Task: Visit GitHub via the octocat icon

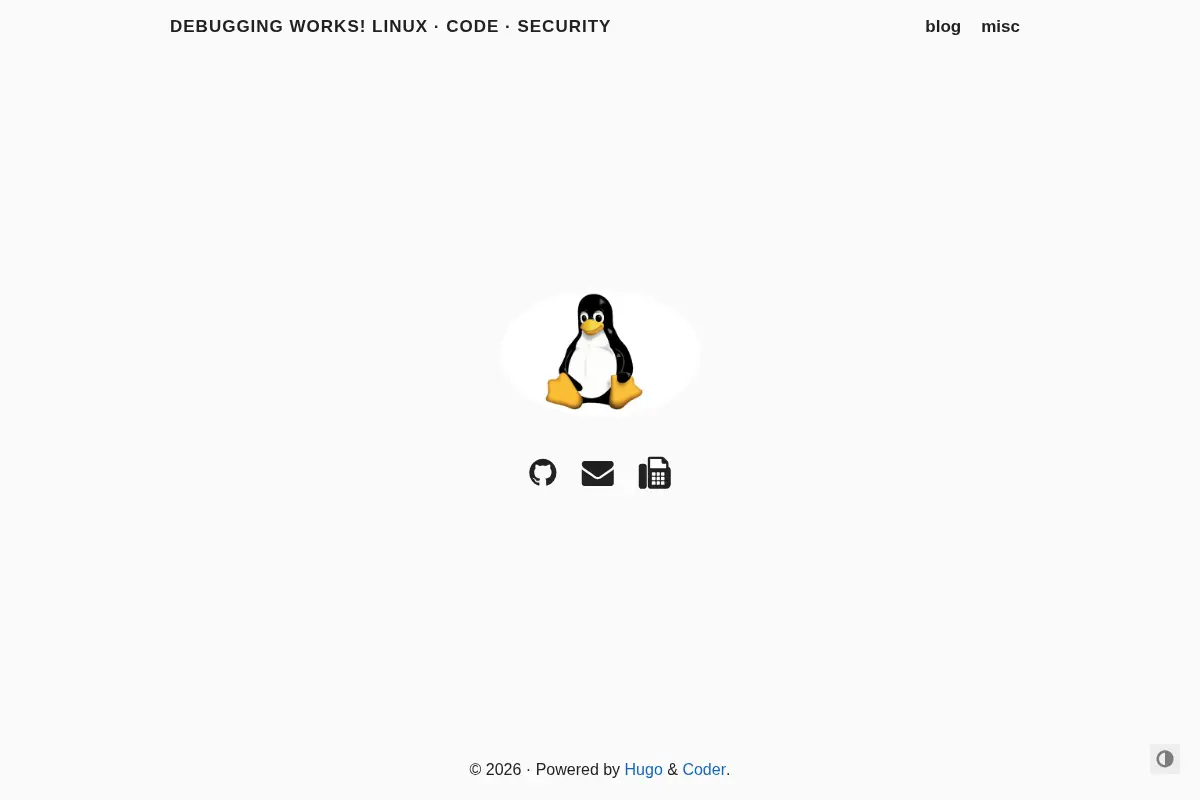Action: tap(542, 473)
